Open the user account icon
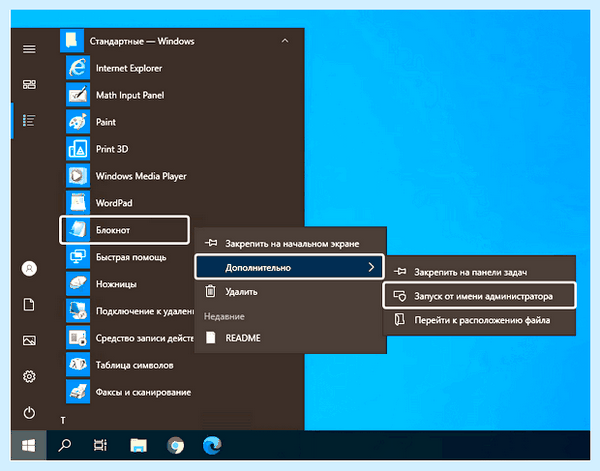Viewport: 600px width, 471px height. coord(29,269)
